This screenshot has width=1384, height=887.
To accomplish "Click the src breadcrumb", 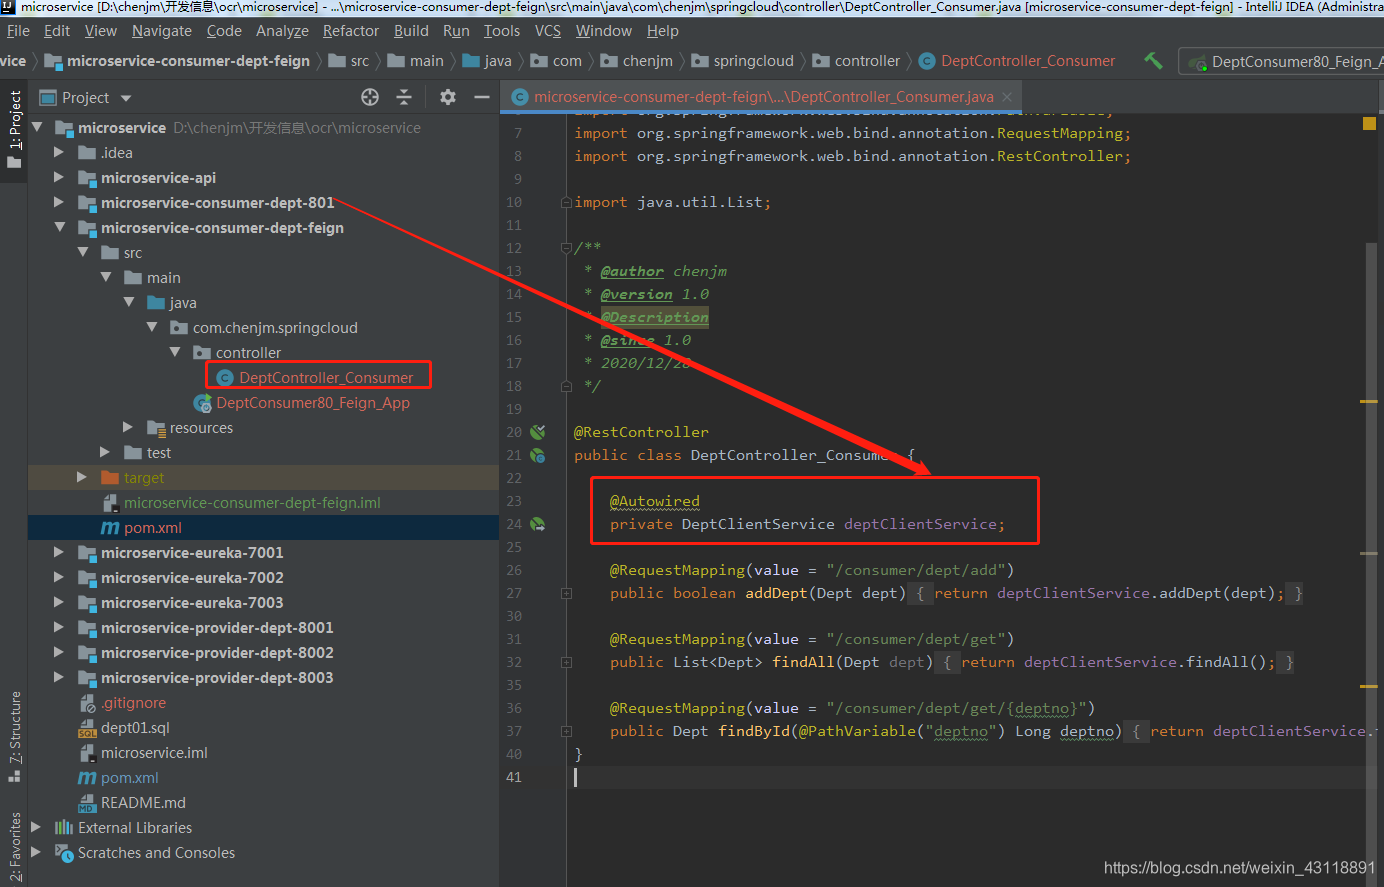I will 349,61.
